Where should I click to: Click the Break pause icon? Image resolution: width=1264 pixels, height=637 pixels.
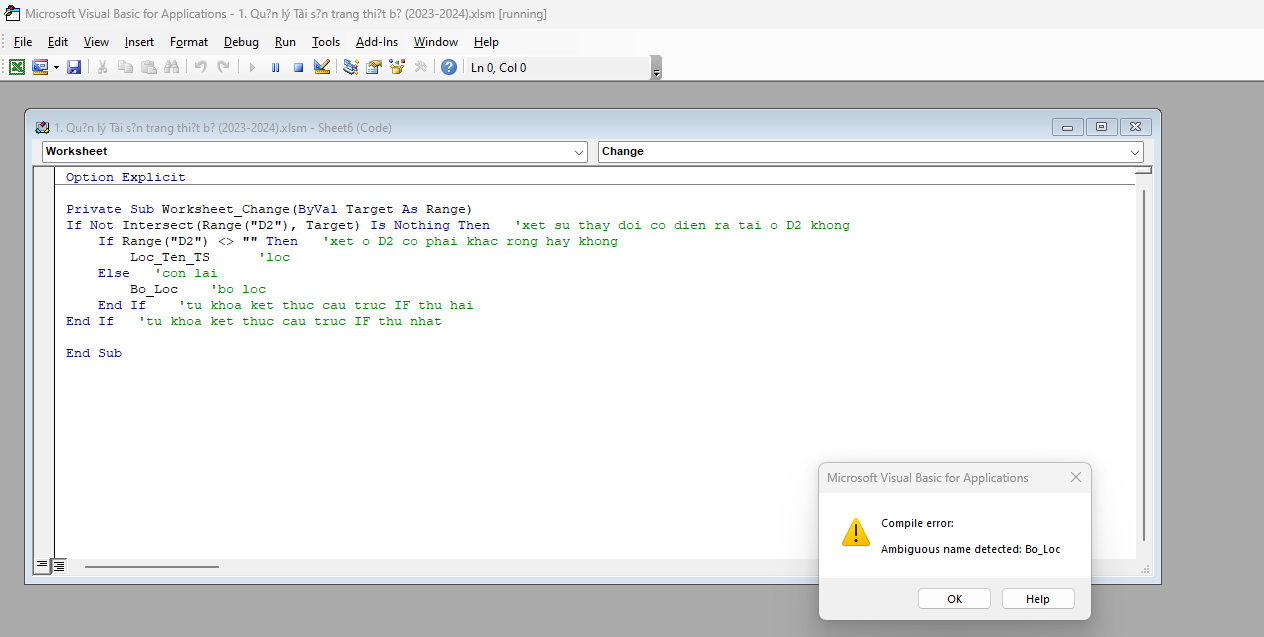point(275,67)
